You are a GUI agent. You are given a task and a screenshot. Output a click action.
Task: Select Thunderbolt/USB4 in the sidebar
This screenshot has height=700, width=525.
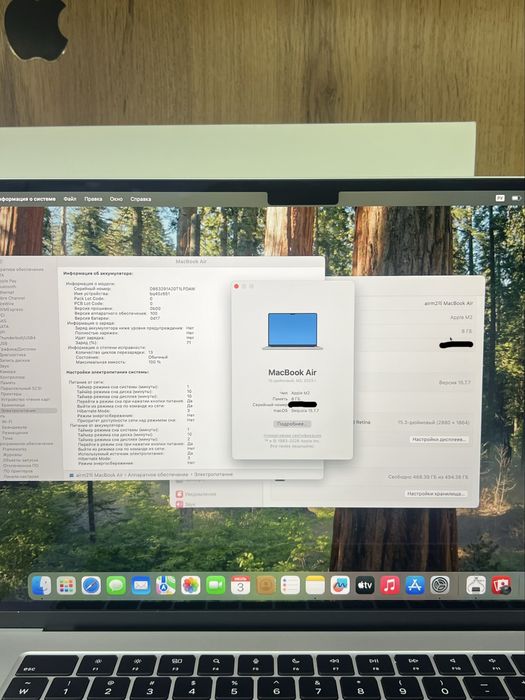click(18, 338)
